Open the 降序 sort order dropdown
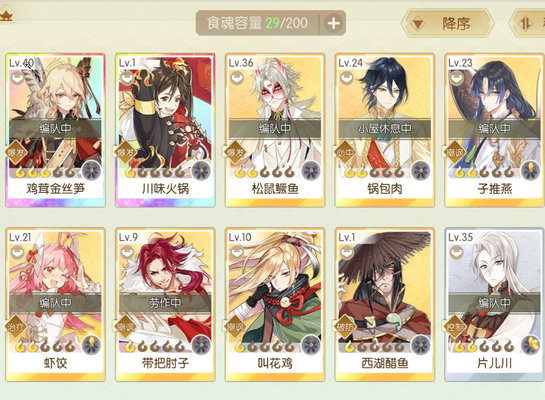The width and height of the screenshot is (545, 400). click(448, 24)
